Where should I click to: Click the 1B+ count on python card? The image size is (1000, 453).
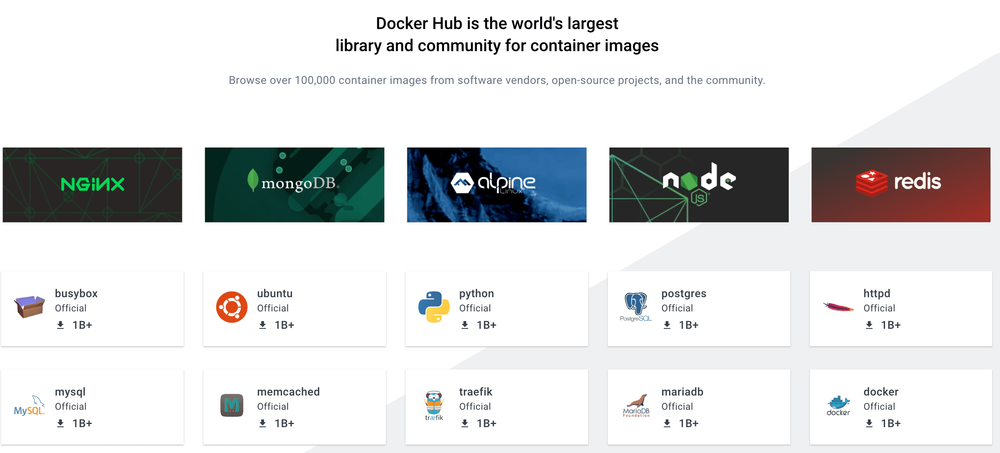(x=487, y=325)
